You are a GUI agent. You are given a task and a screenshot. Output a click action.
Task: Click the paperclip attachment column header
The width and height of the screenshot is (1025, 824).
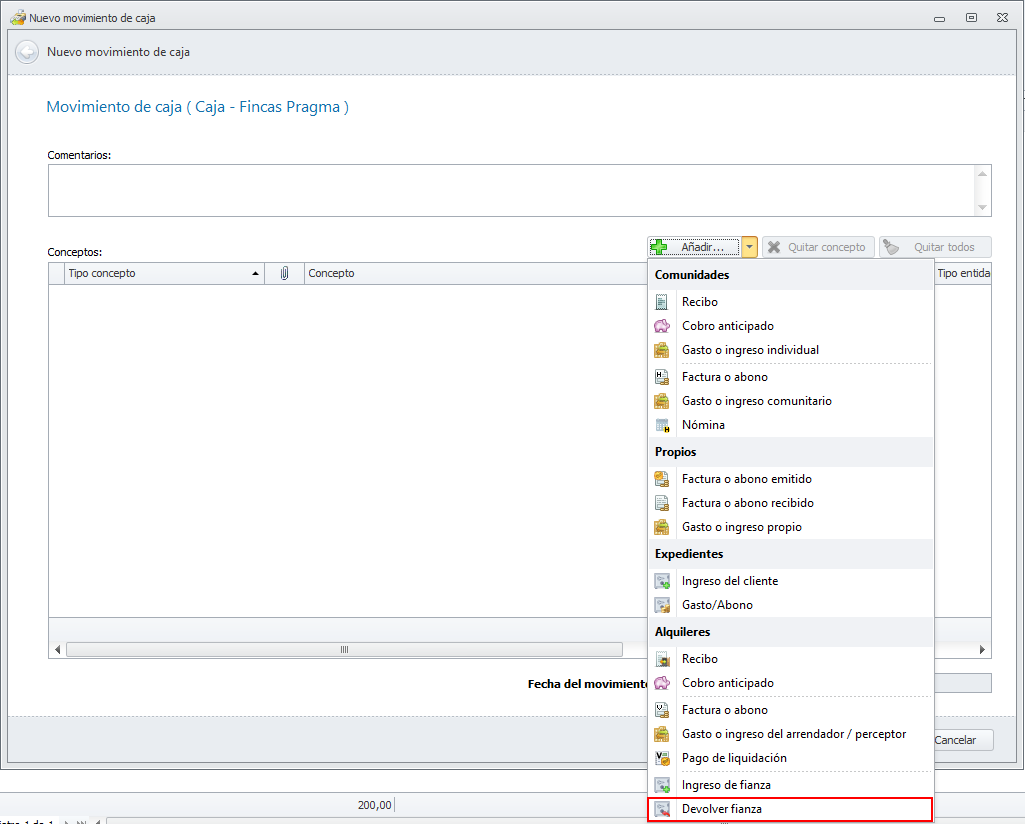[284, 273]
